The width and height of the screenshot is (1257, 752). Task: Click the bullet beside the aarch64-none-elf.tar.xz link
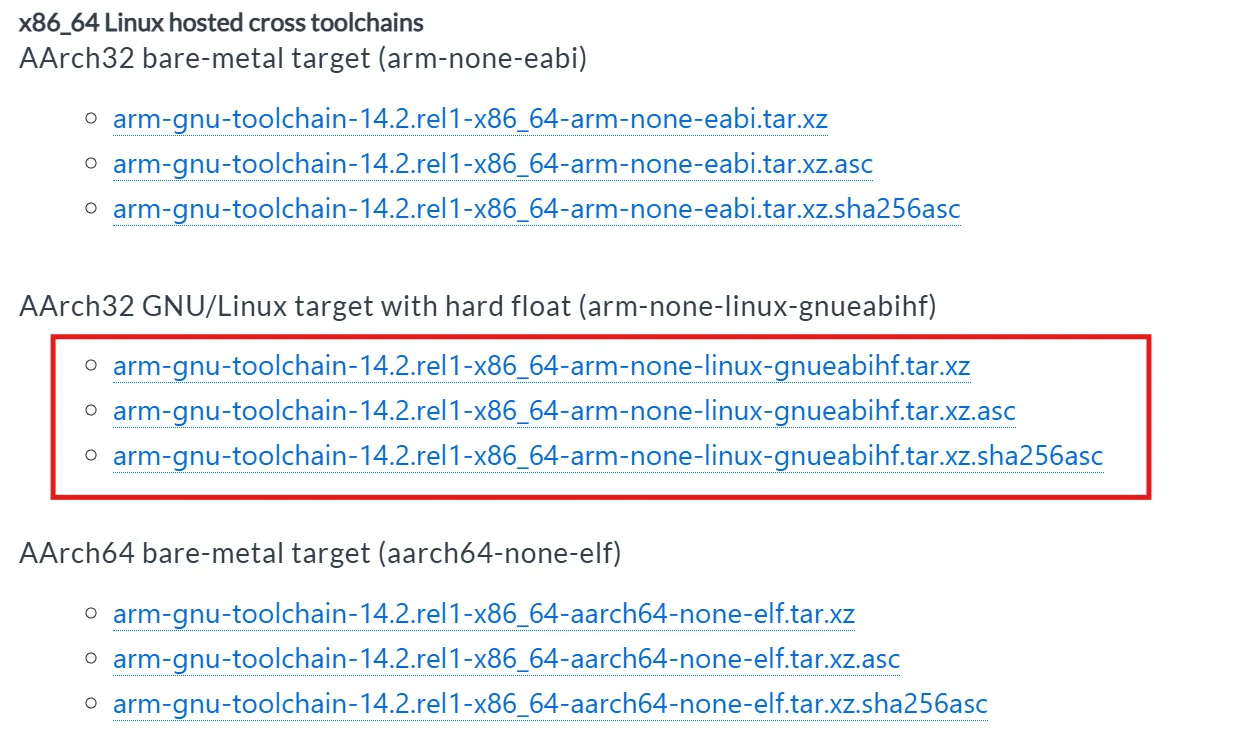point(91,613)
